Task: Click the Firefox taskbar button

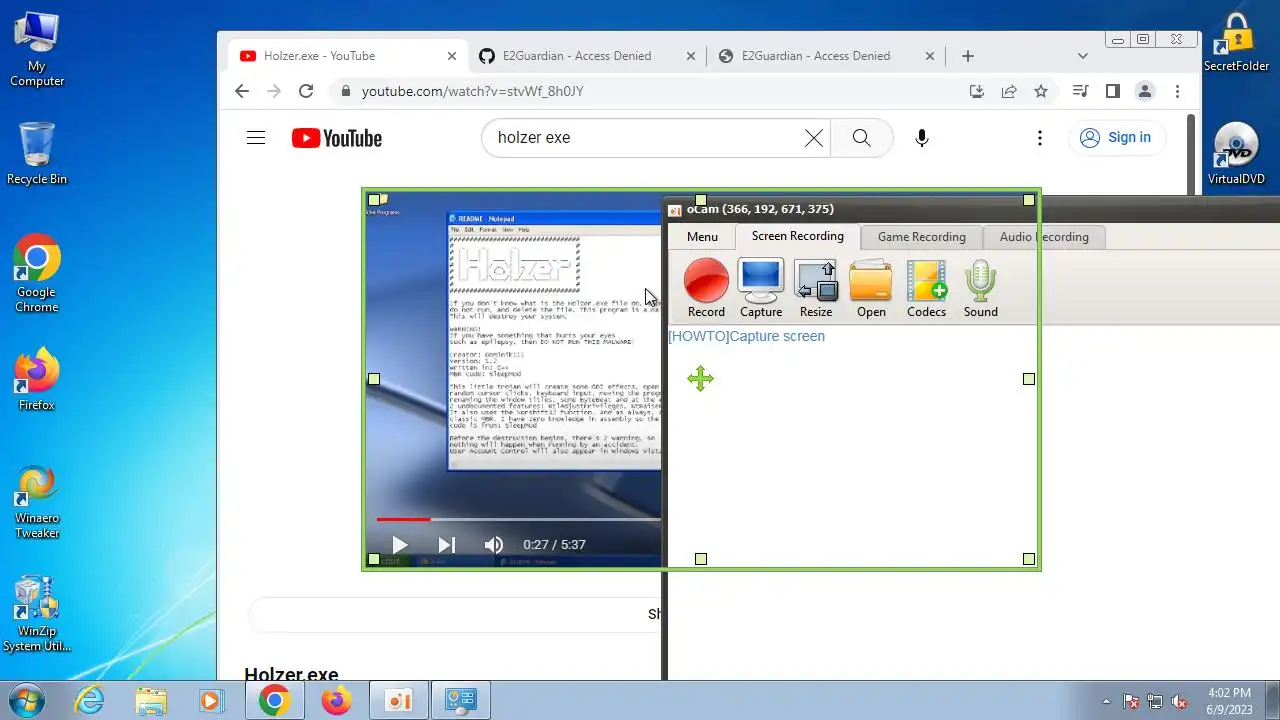Action: coord(336,700)
